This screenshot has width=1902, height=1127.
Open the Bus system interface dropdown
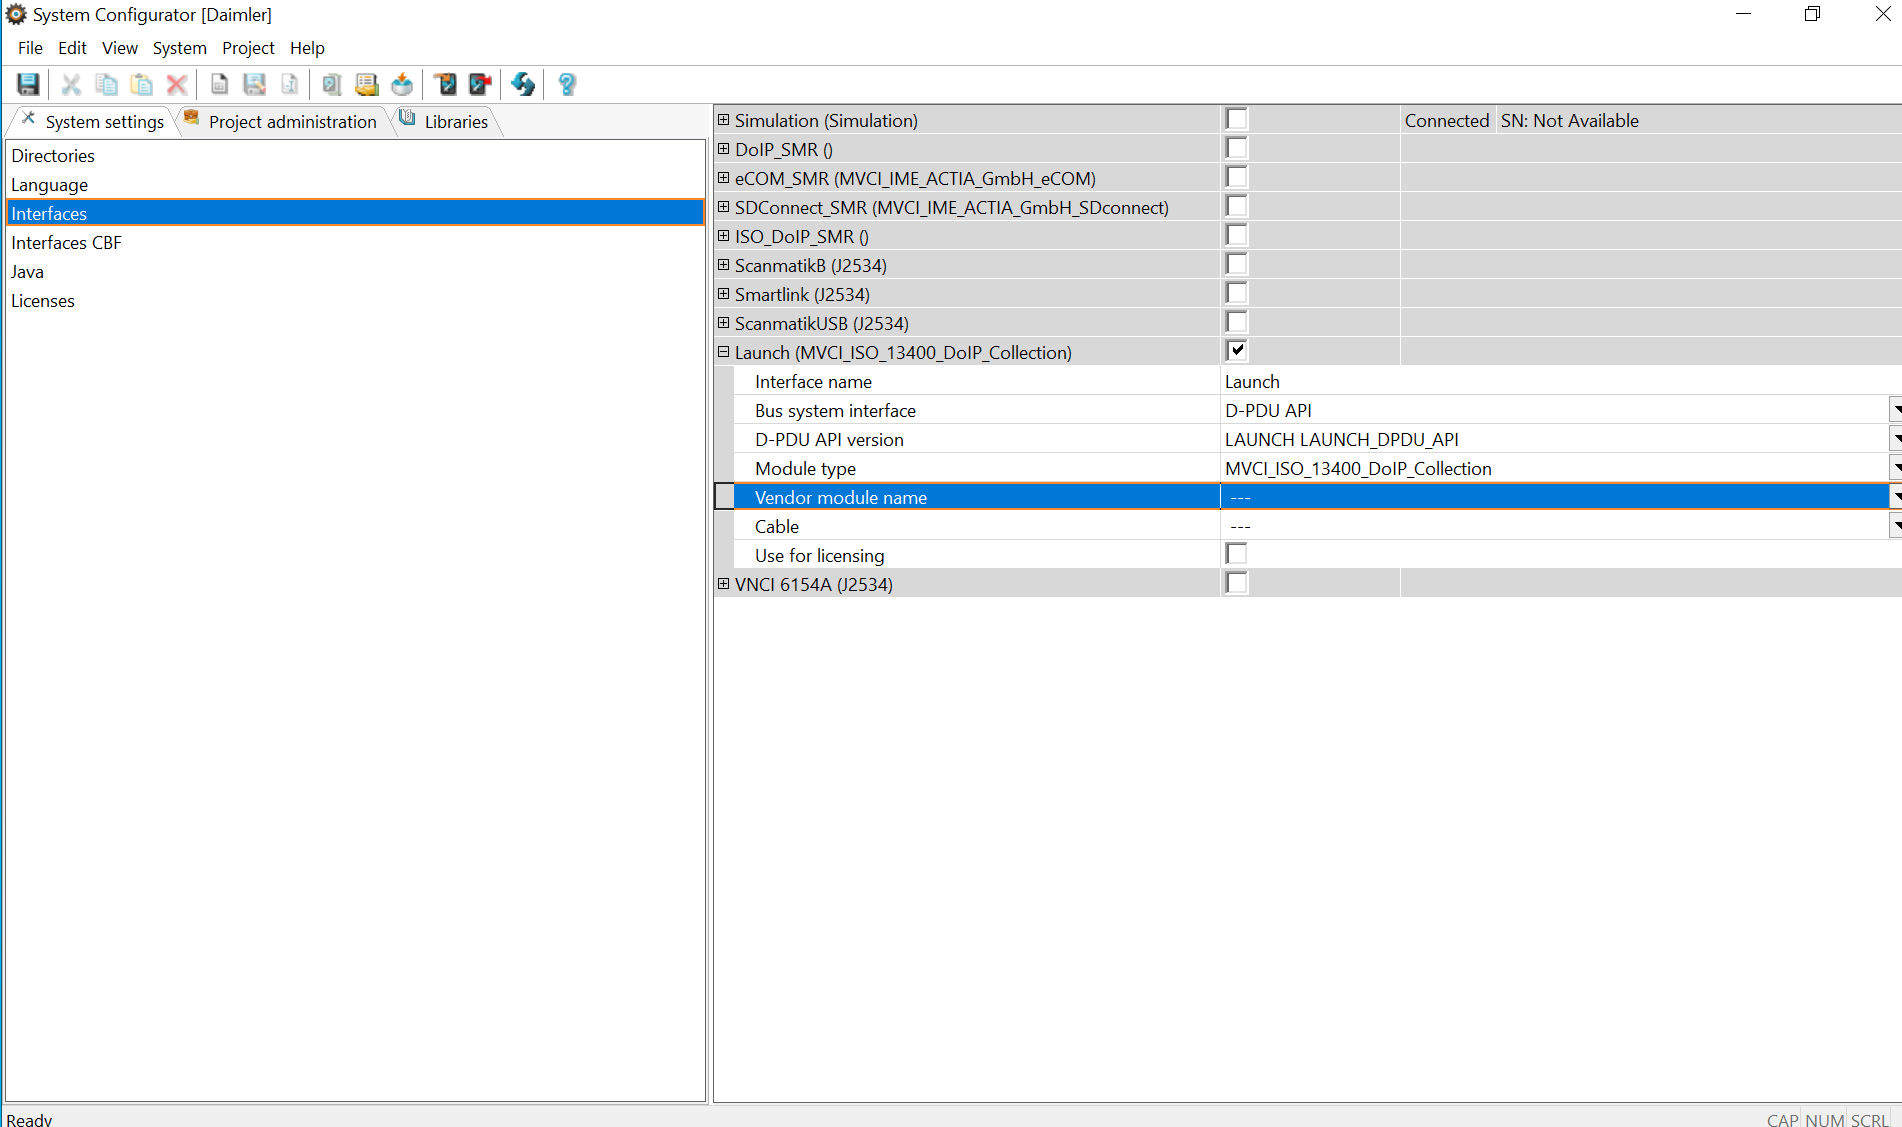[1895, 410]
